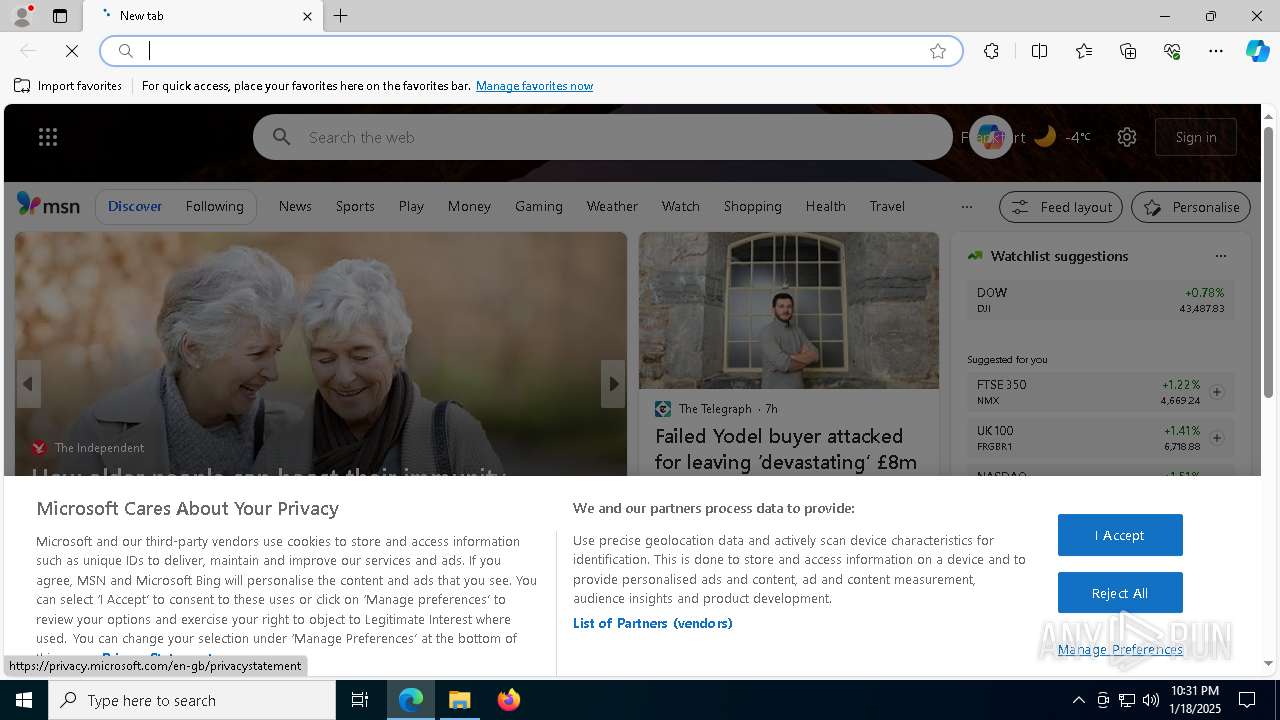Open Browser essentials icon
This screenshot has height=720, width=1280.
point(1172,51)
